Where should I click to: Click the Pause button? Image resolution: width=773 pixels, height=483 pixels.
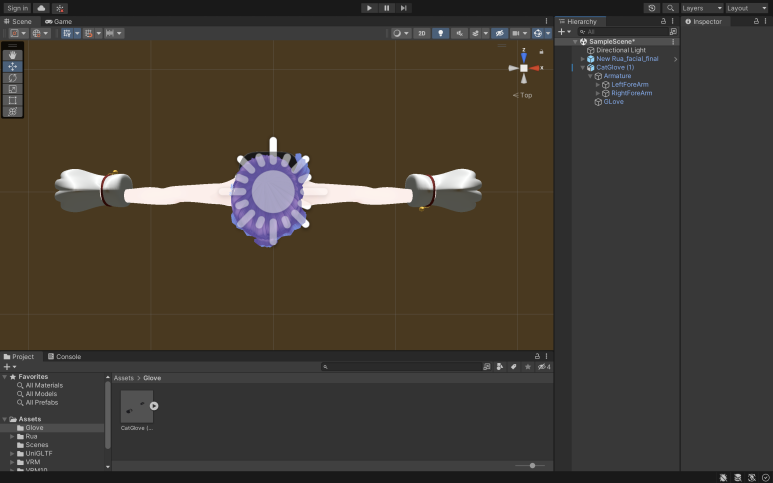tap(386, 8)
